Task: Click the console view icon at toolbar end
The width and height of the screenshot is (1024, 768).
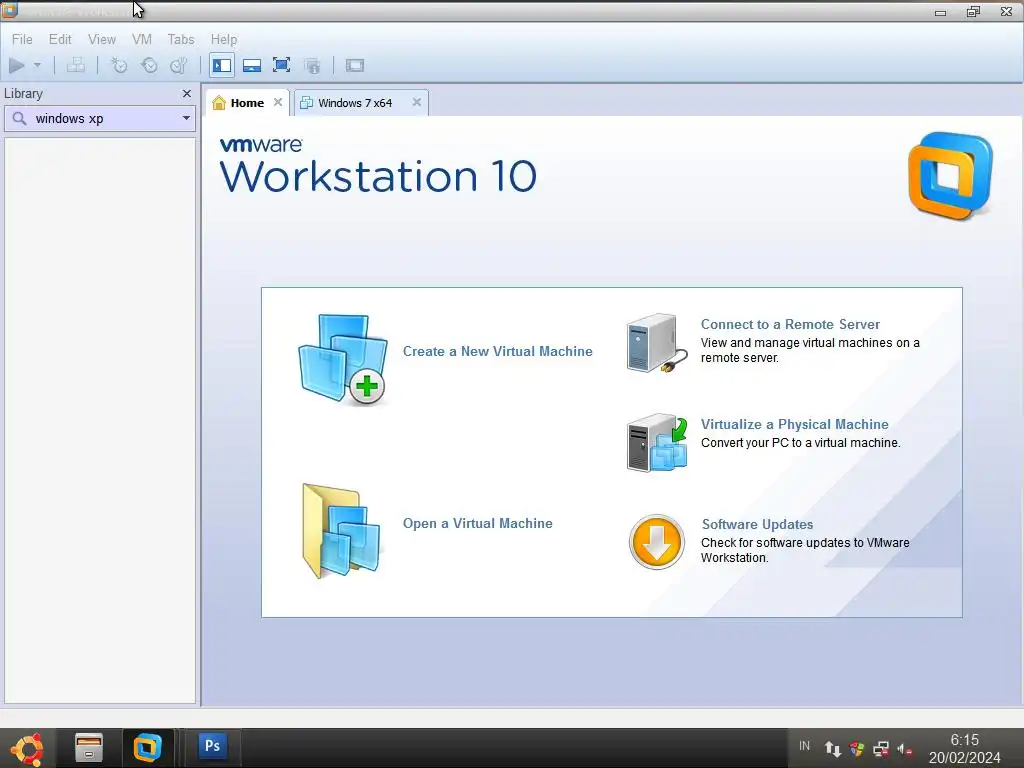Action: tap(355, 65)
